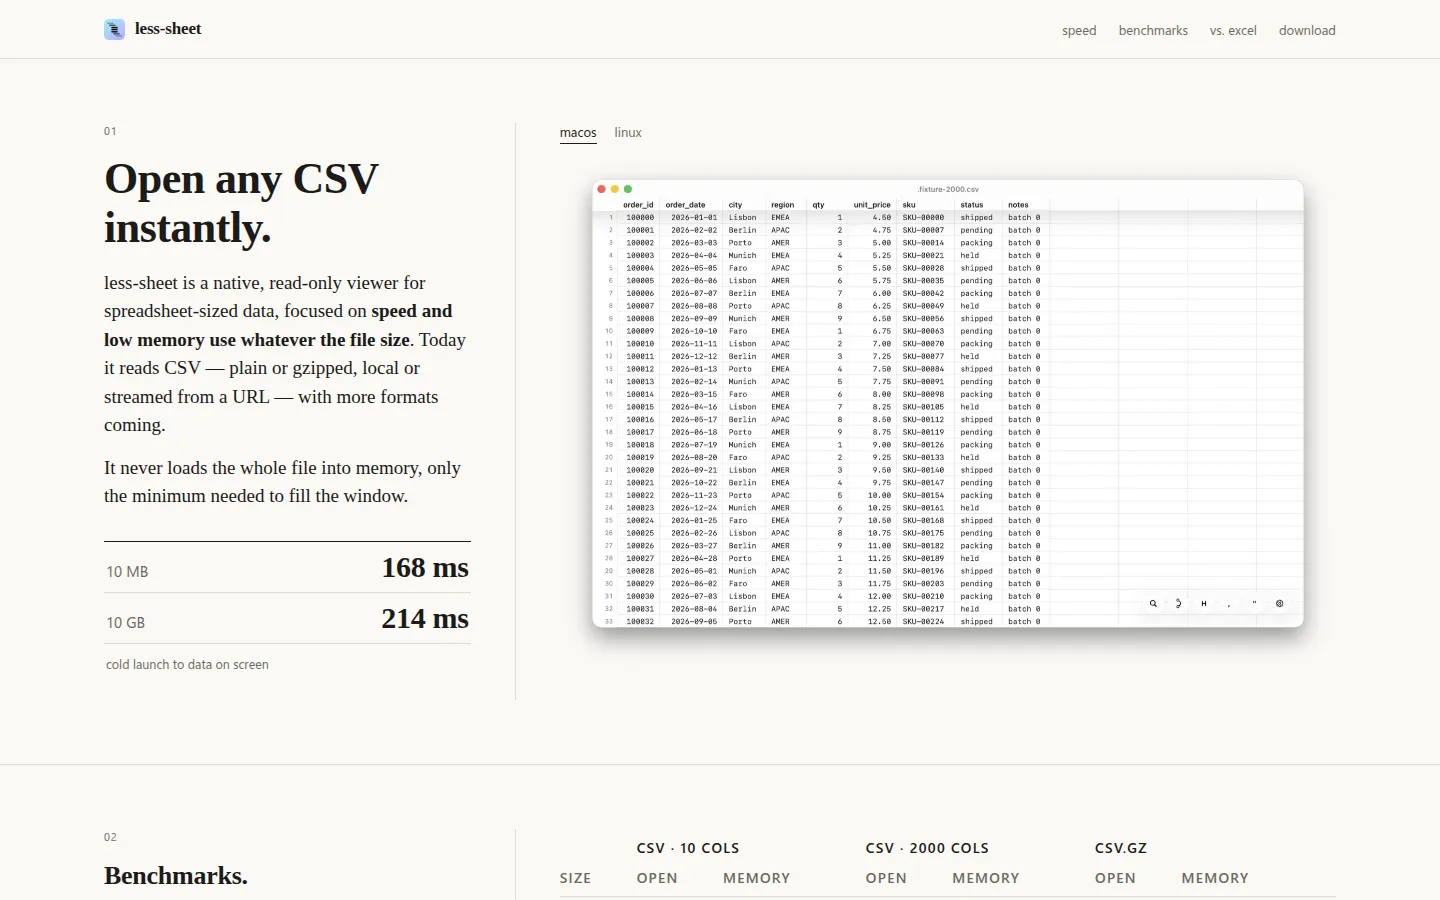
Task: Click the 168 ms timing value
Action: pos(425,568)
